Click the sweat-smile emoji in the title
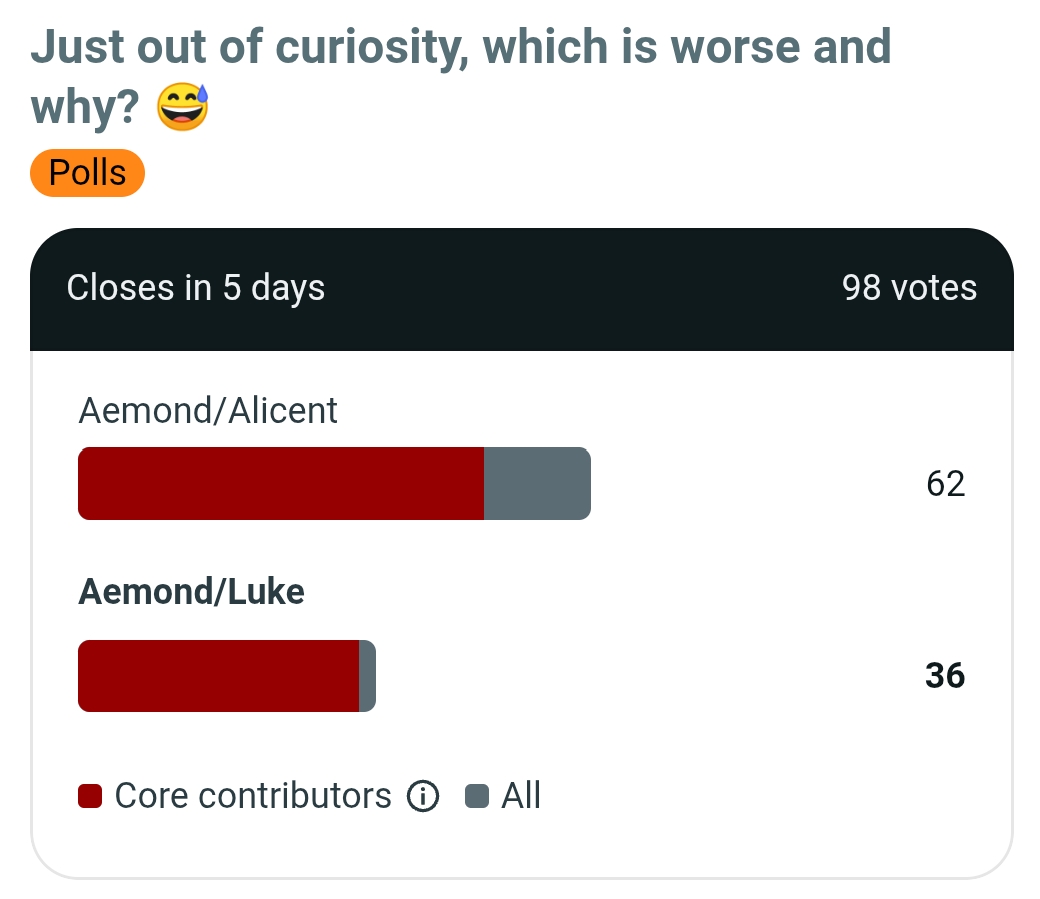The width and height of the screenshot is (1040, 899). click(182, 107)
